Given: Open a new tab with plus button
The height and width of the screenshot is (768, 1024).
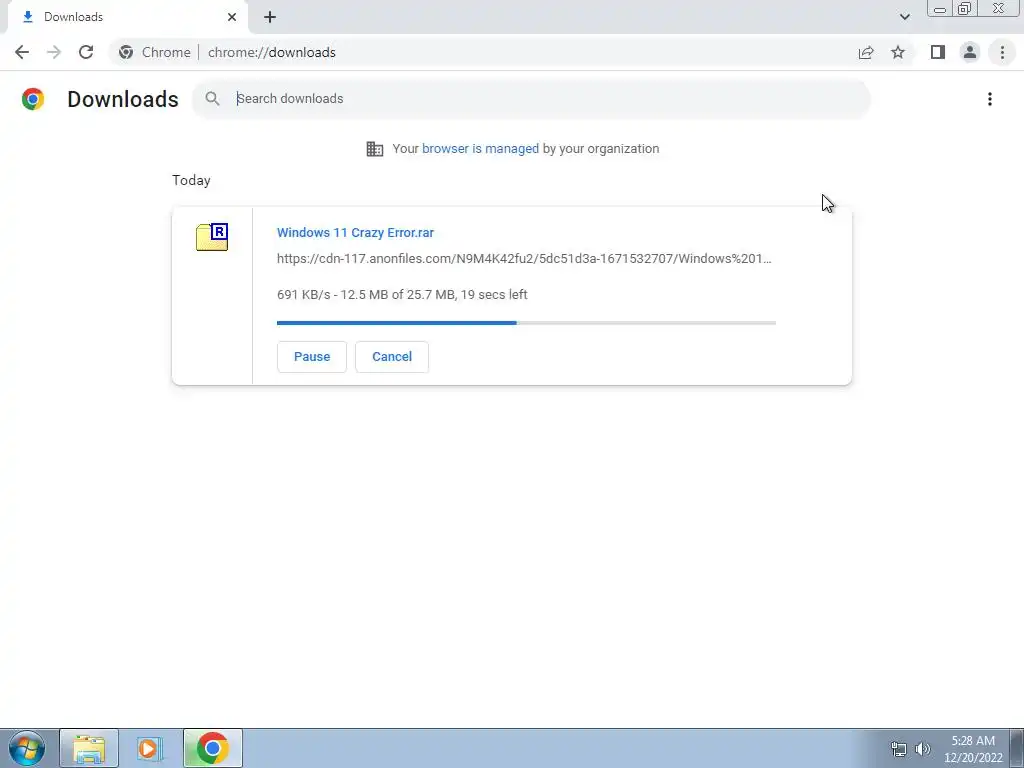Looking at the screenshot, I should [x=270, y=17].
